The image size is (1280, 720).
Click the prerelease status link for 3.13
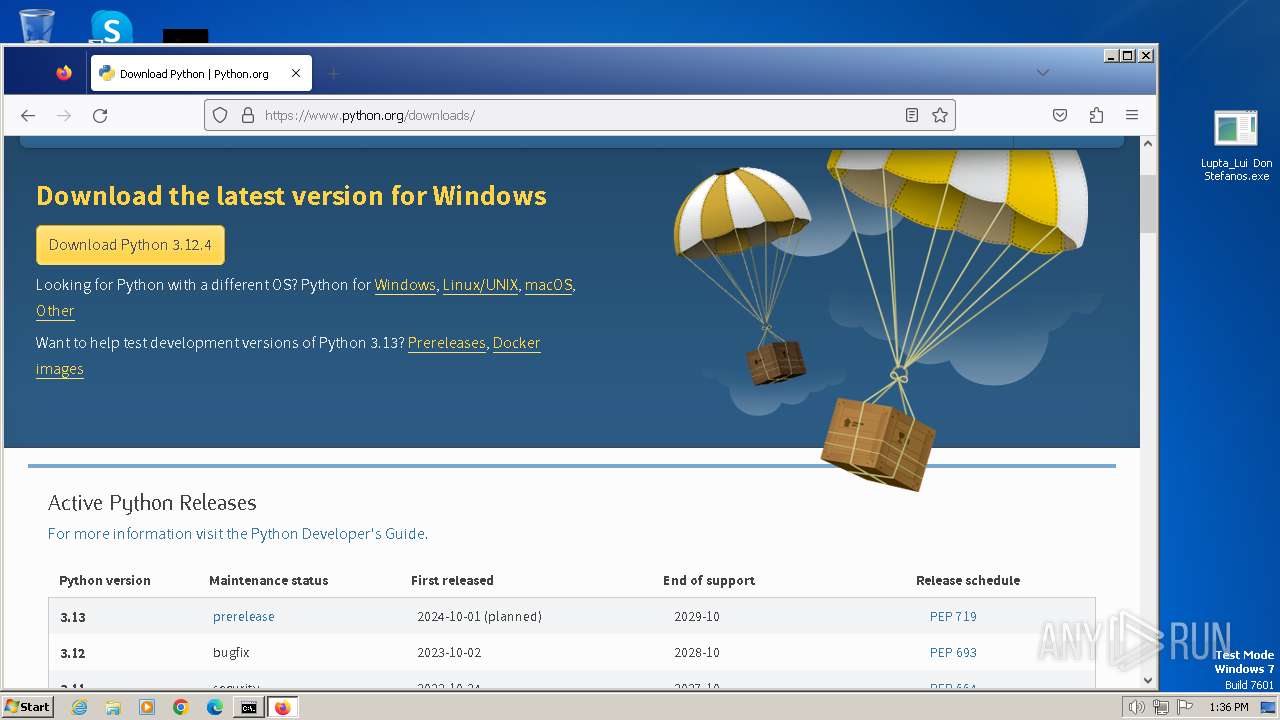click(x=243, y=617)
